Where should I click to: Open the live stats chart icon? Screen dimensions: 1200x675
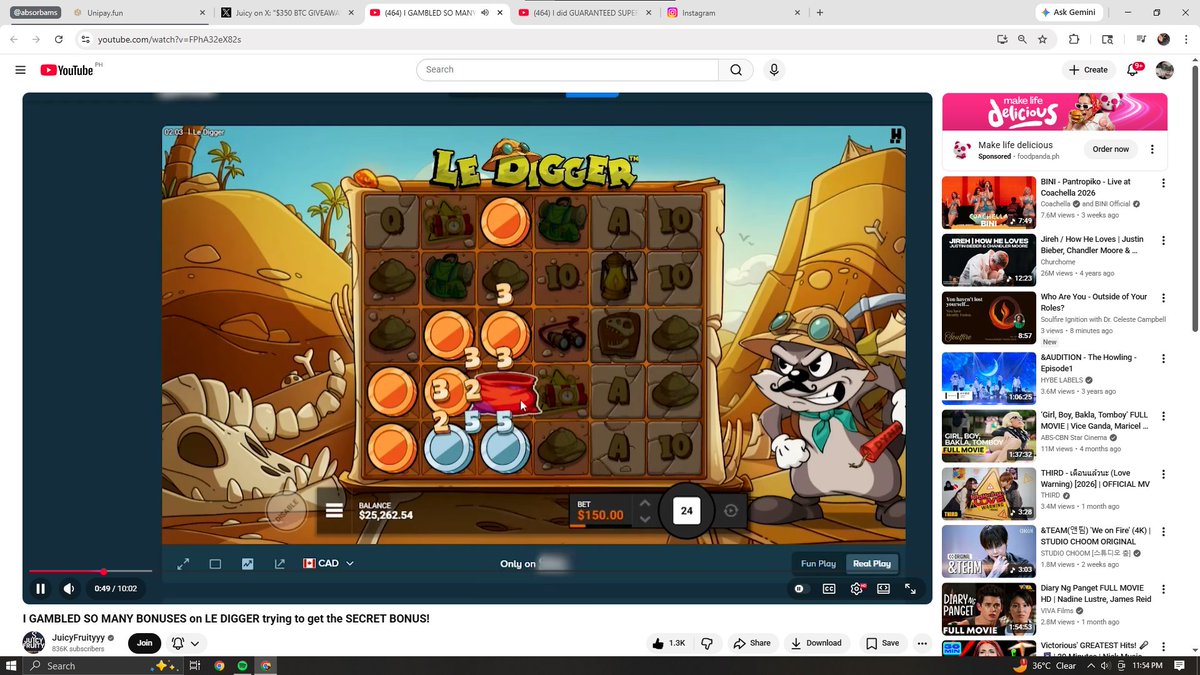[x=247, y=563]
